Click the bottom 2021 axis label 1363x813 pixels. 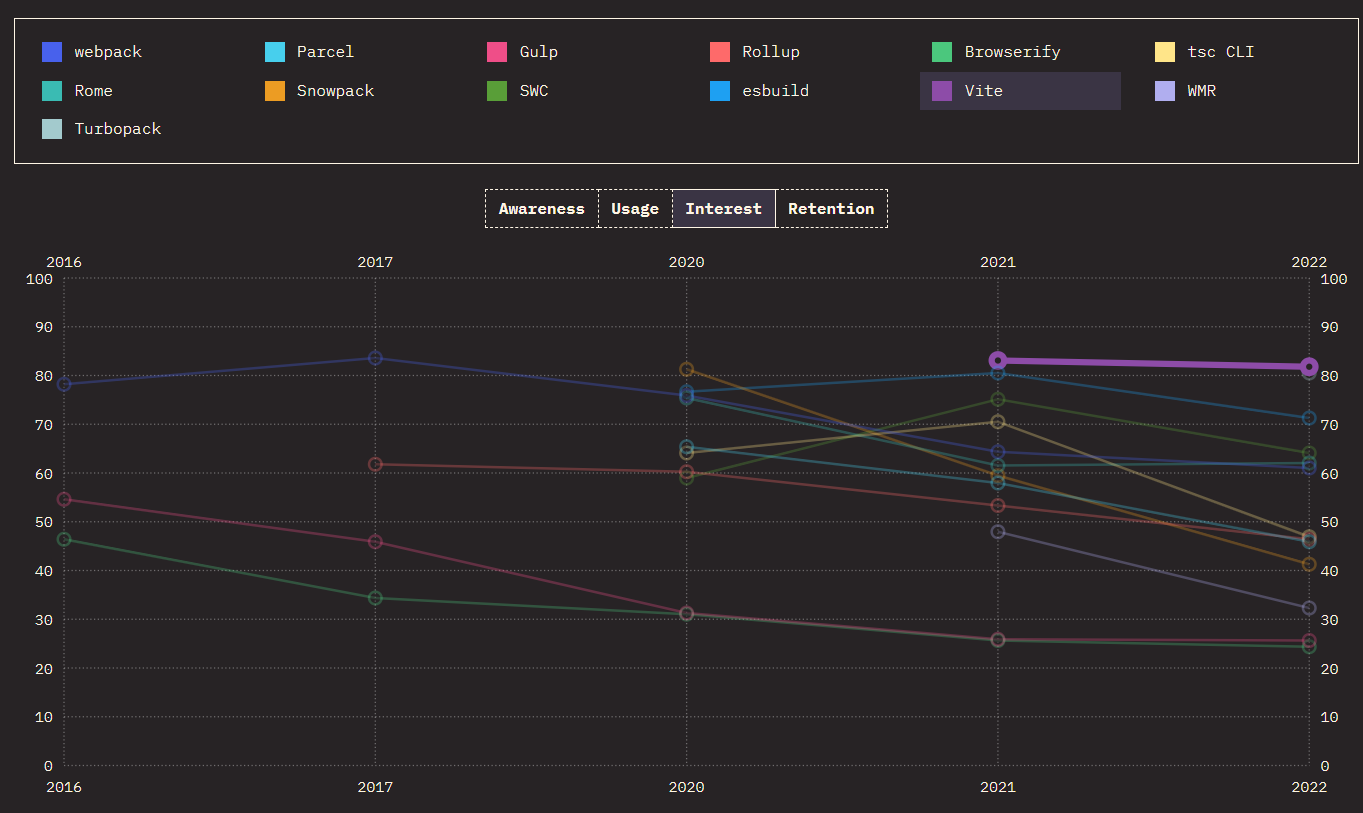click(x=997, y=787)
